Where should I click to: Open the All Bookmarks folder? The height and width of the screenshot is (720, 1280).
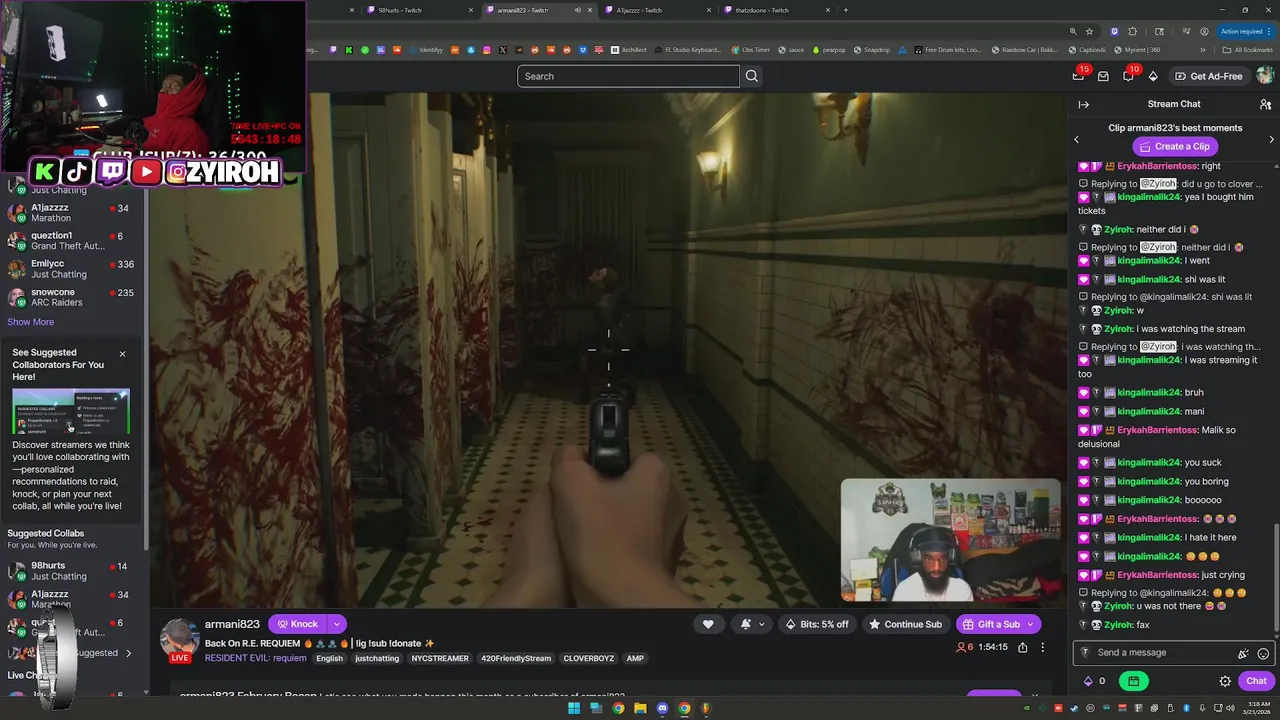tap(1247, 50)
